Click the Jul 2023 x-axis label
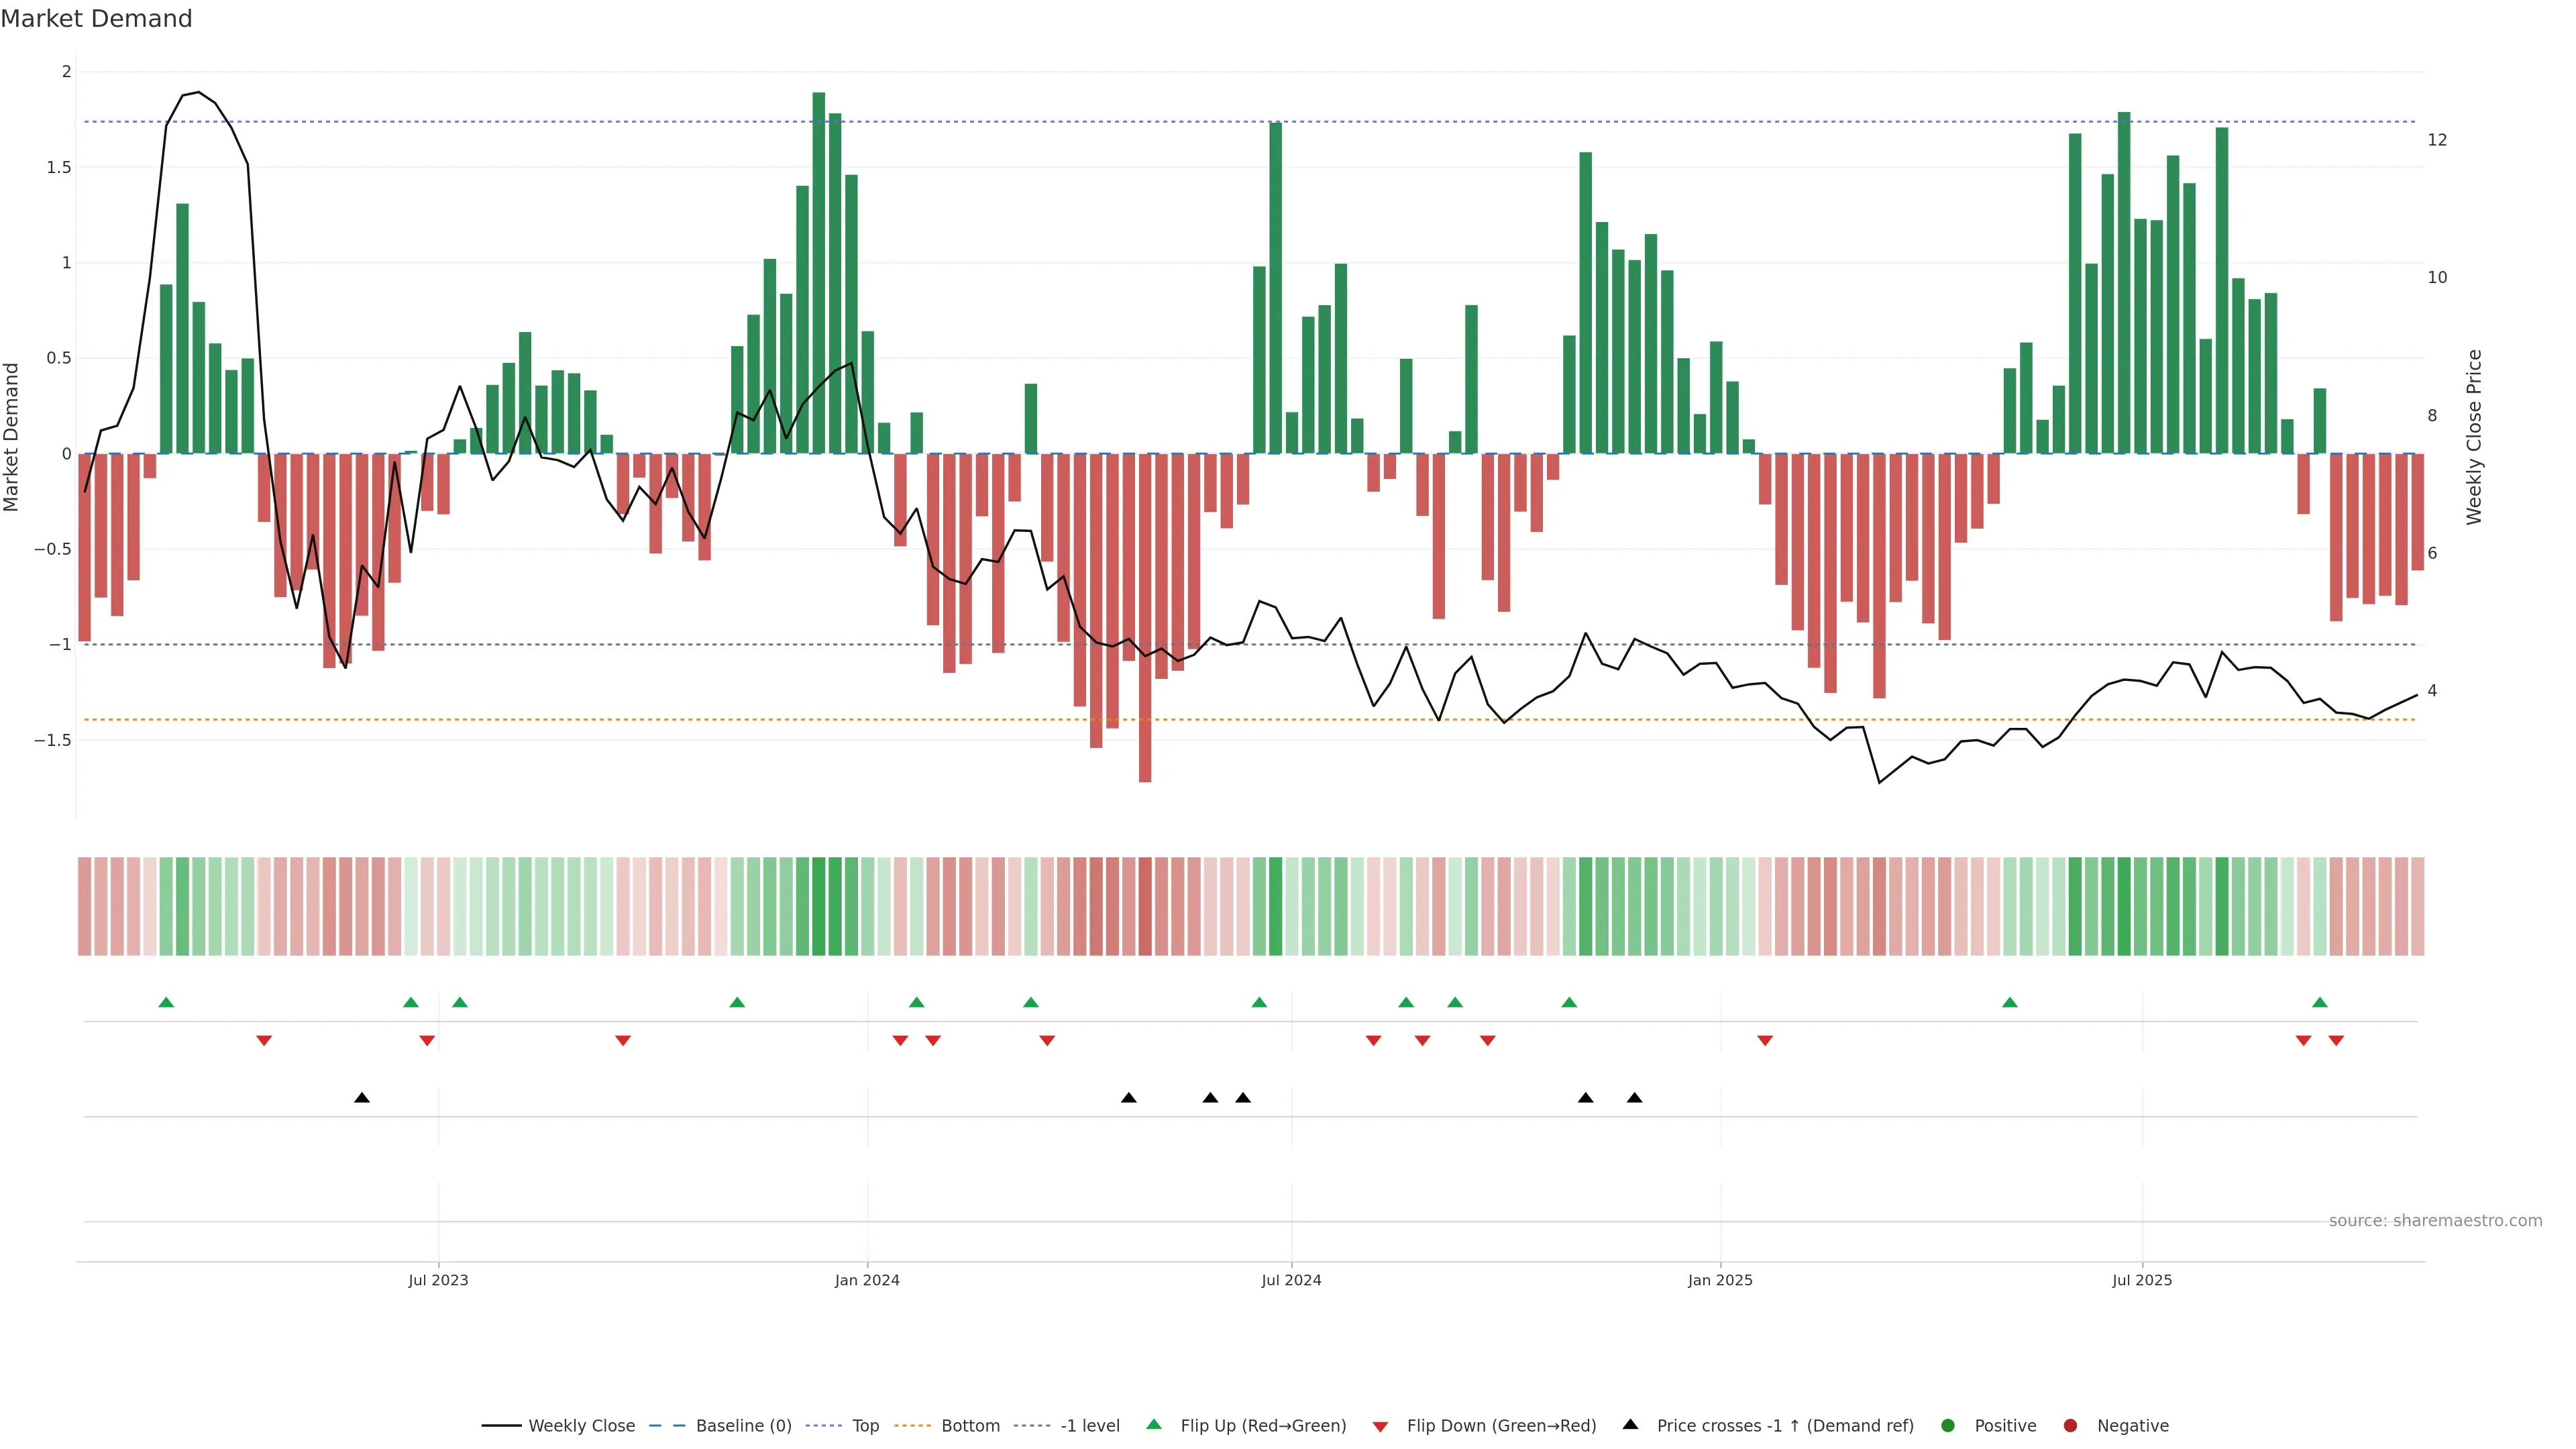Viewport: 2576px width, 1449px height. click(x=438, y=1280)
